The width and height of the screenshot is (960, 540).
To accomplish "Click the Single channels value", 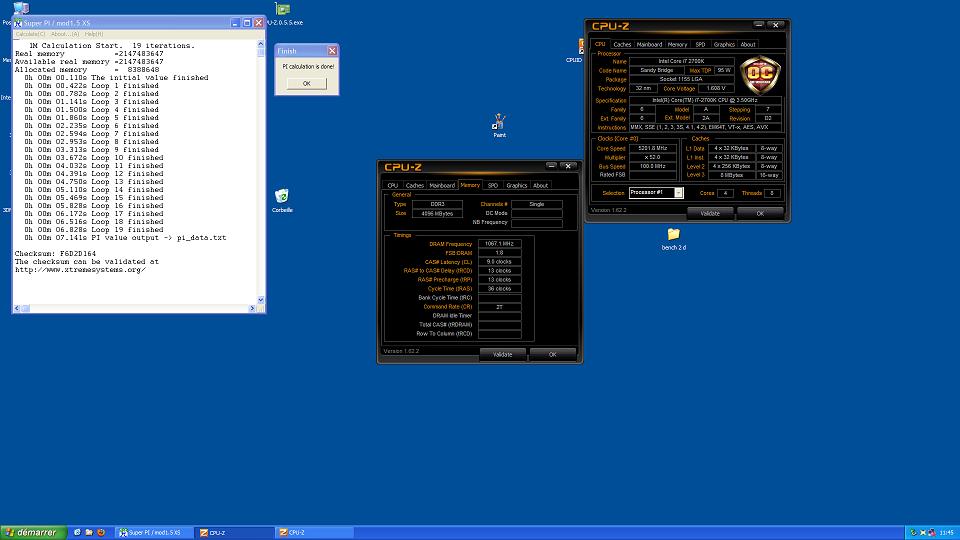I will click(x=537, y=204).
